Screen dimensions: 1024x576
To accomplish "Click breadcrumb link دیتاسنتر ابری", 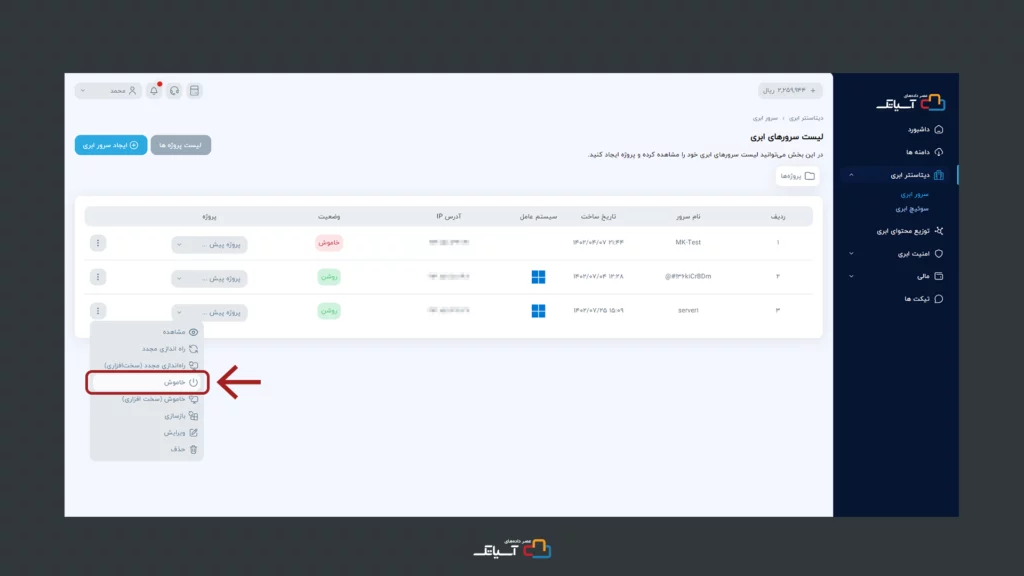I will coord(806,118).
